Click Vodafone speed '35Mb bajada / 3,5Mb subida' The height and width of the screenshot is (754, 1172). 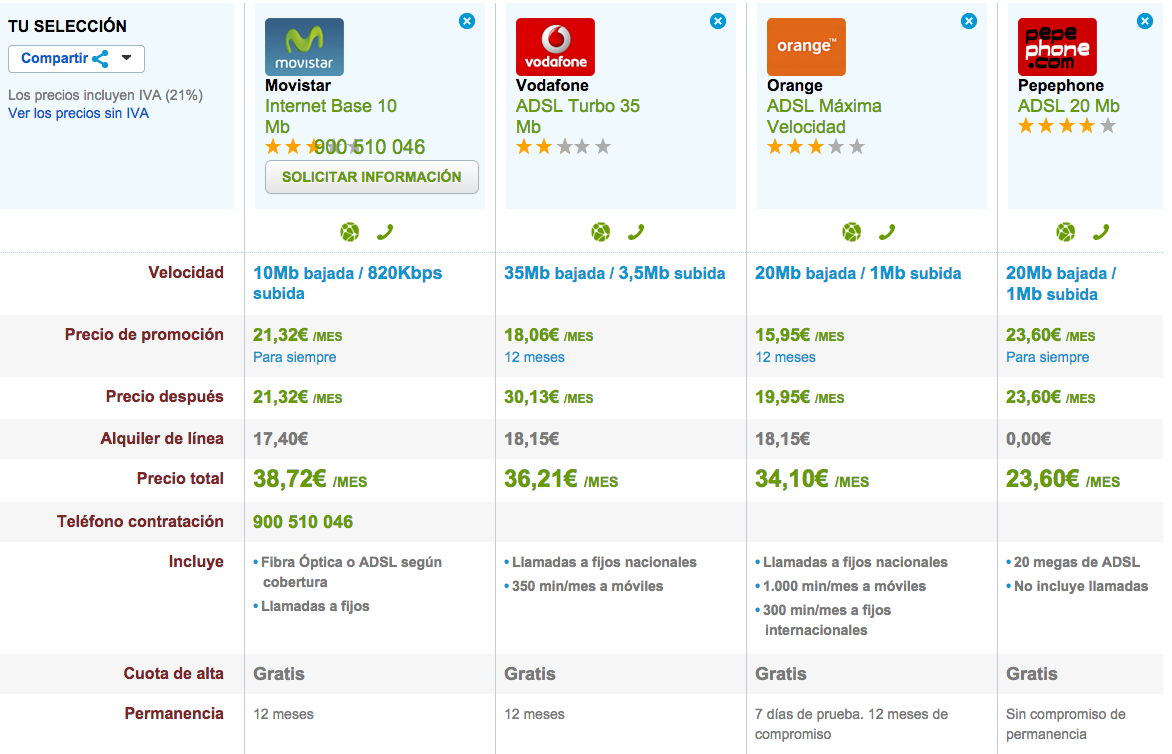[614, 274]
